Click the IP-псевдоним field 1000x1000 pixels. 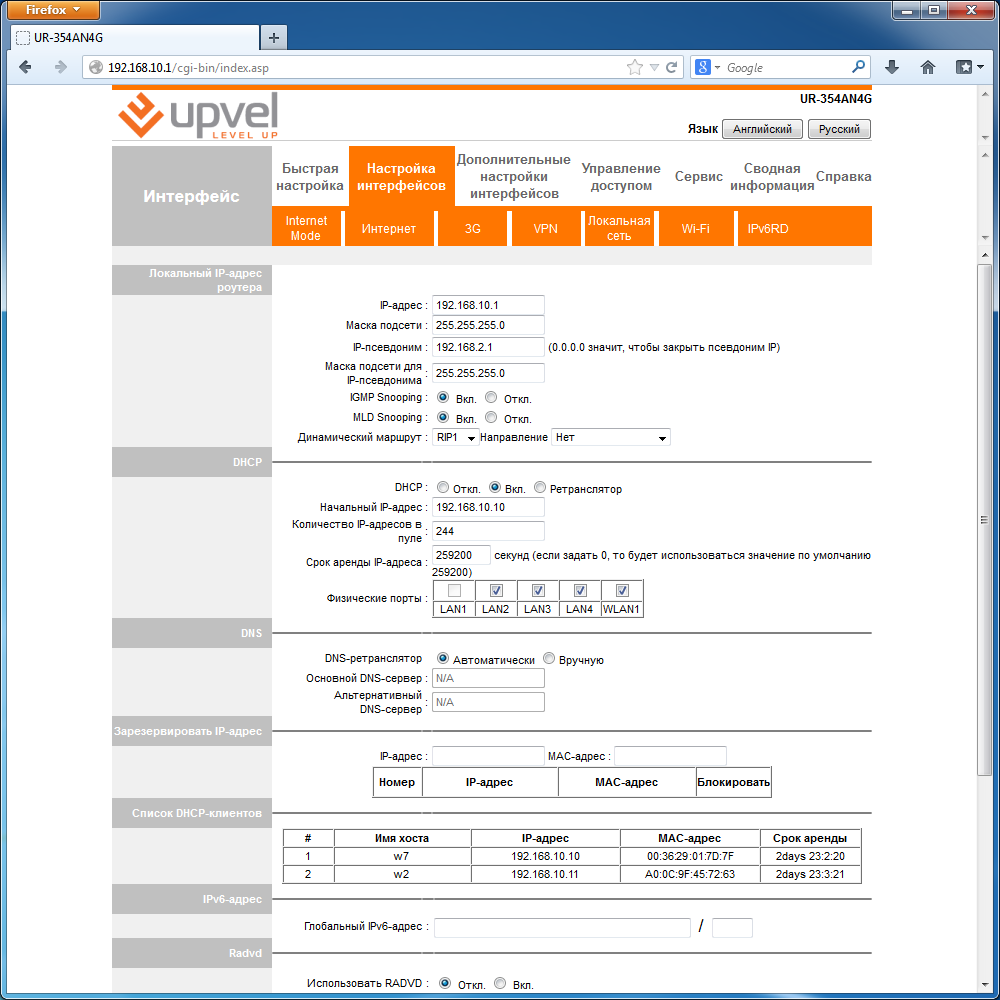click(489, 348)
